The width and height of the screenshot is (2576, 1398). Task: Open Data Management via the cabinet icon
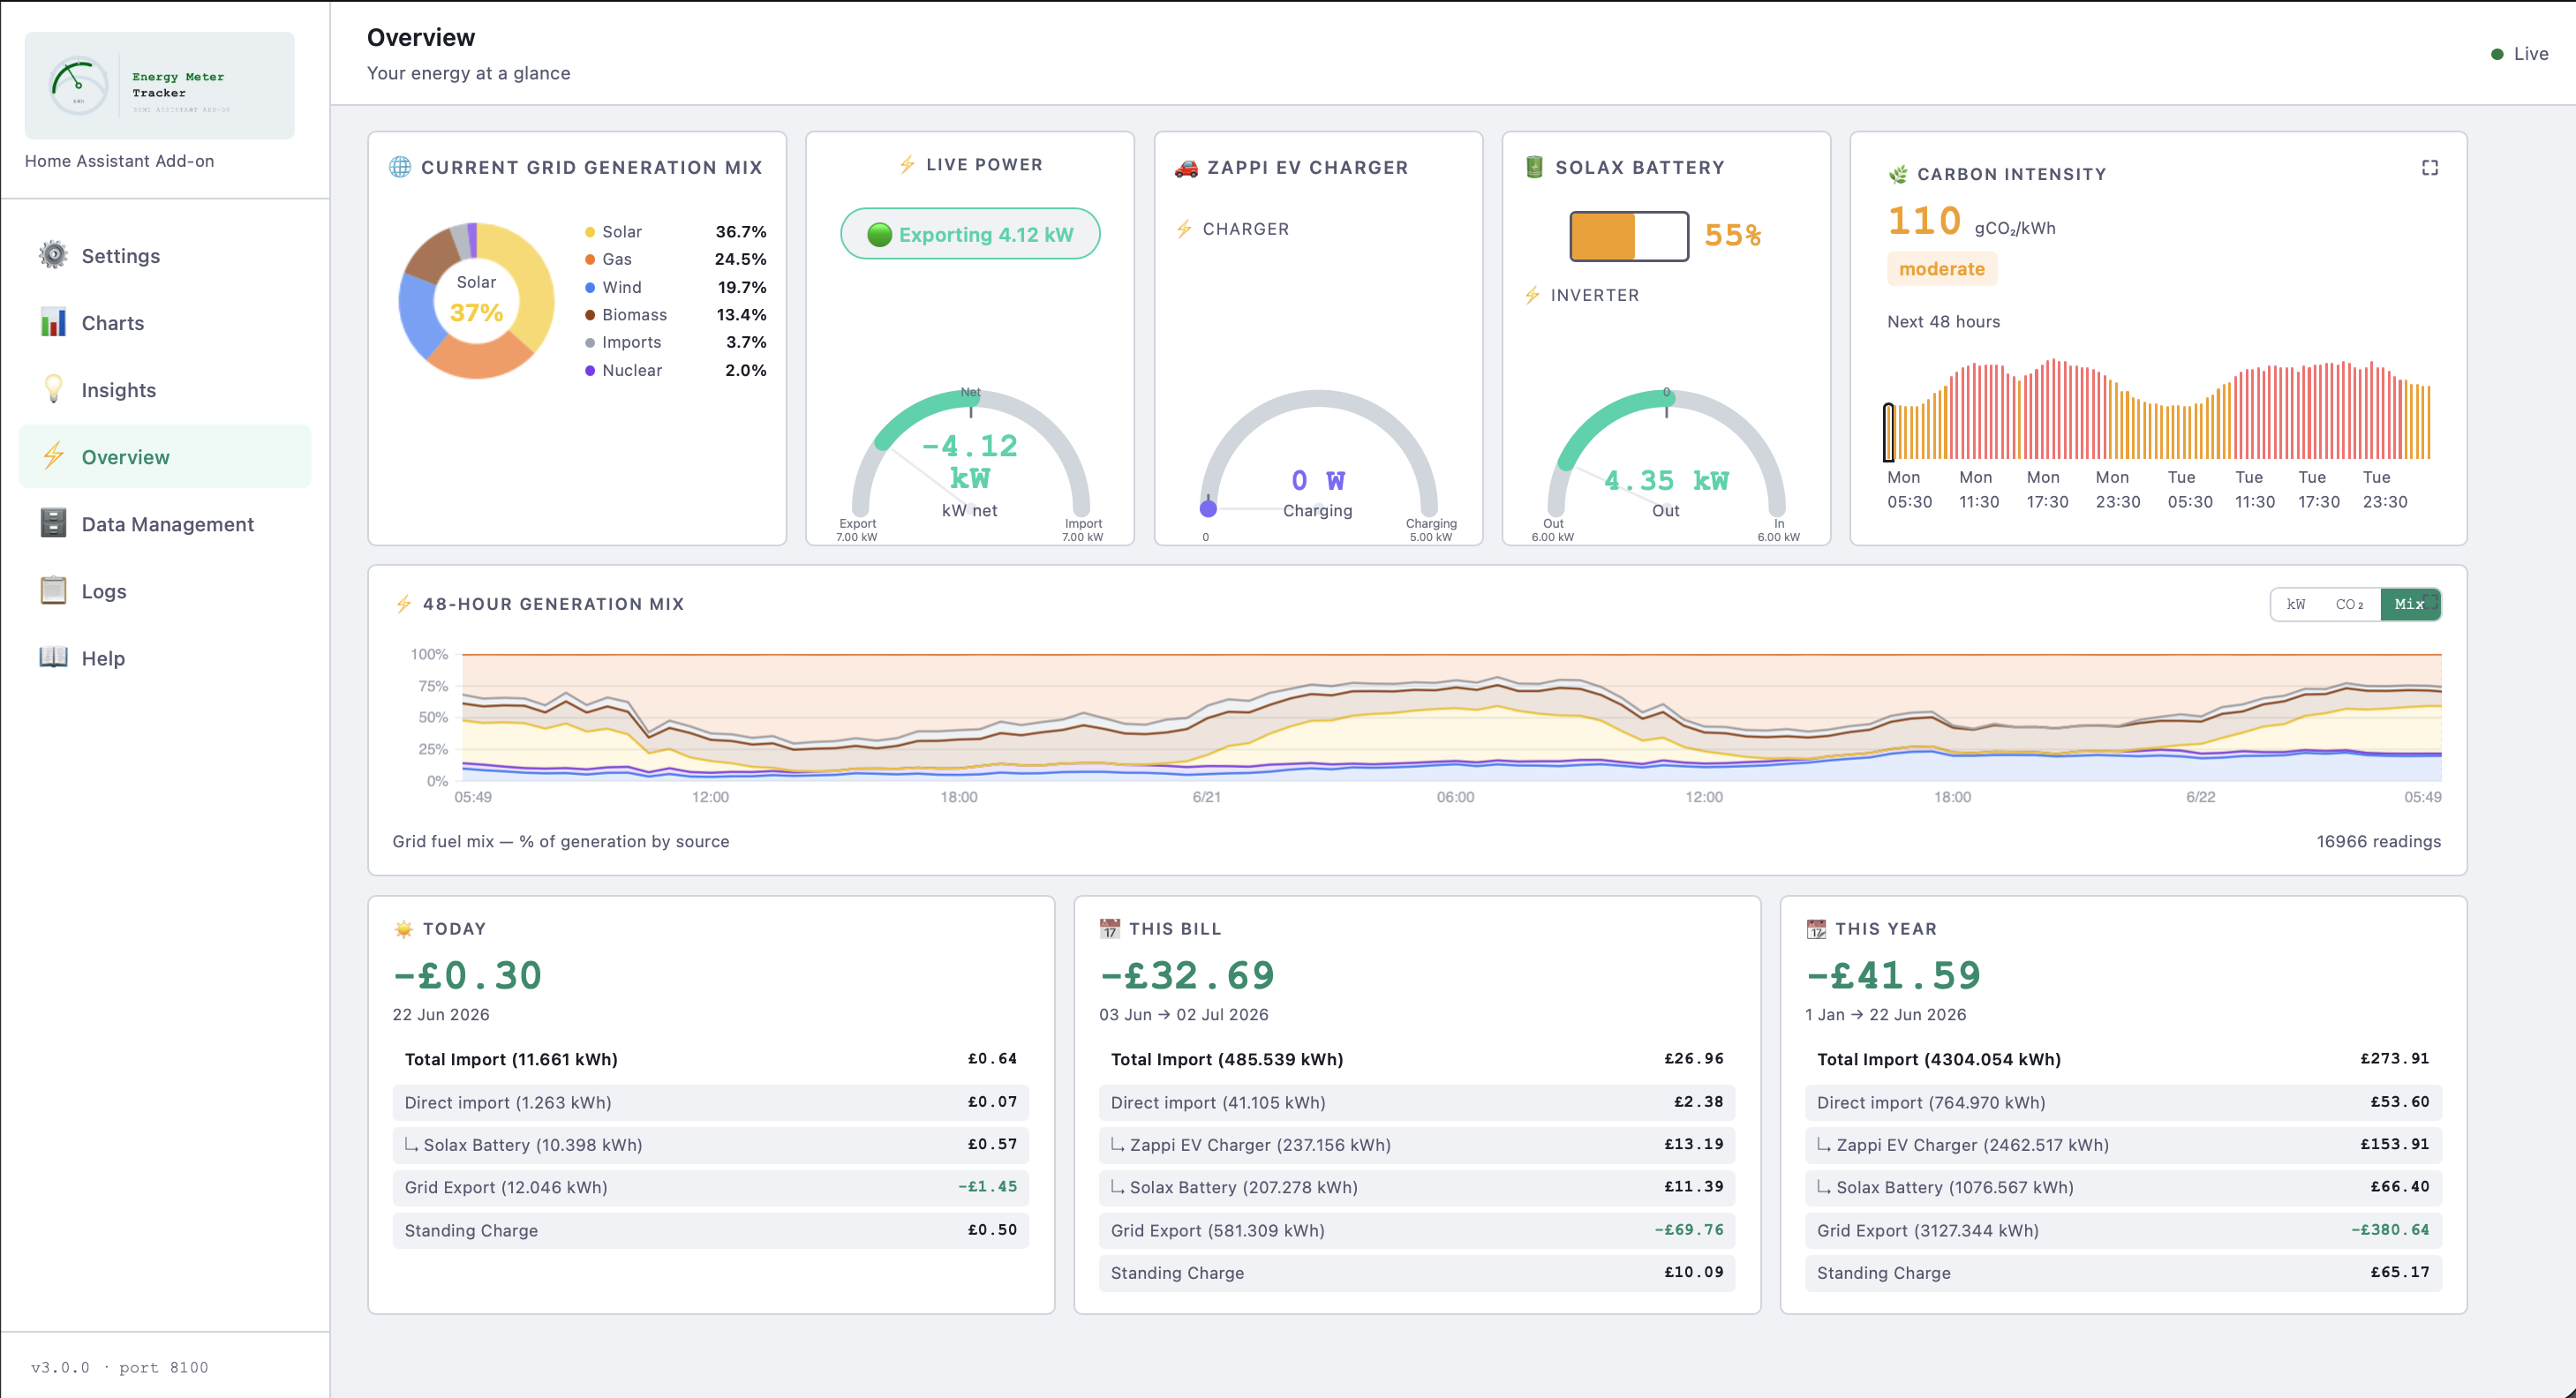tap(53, 523)
